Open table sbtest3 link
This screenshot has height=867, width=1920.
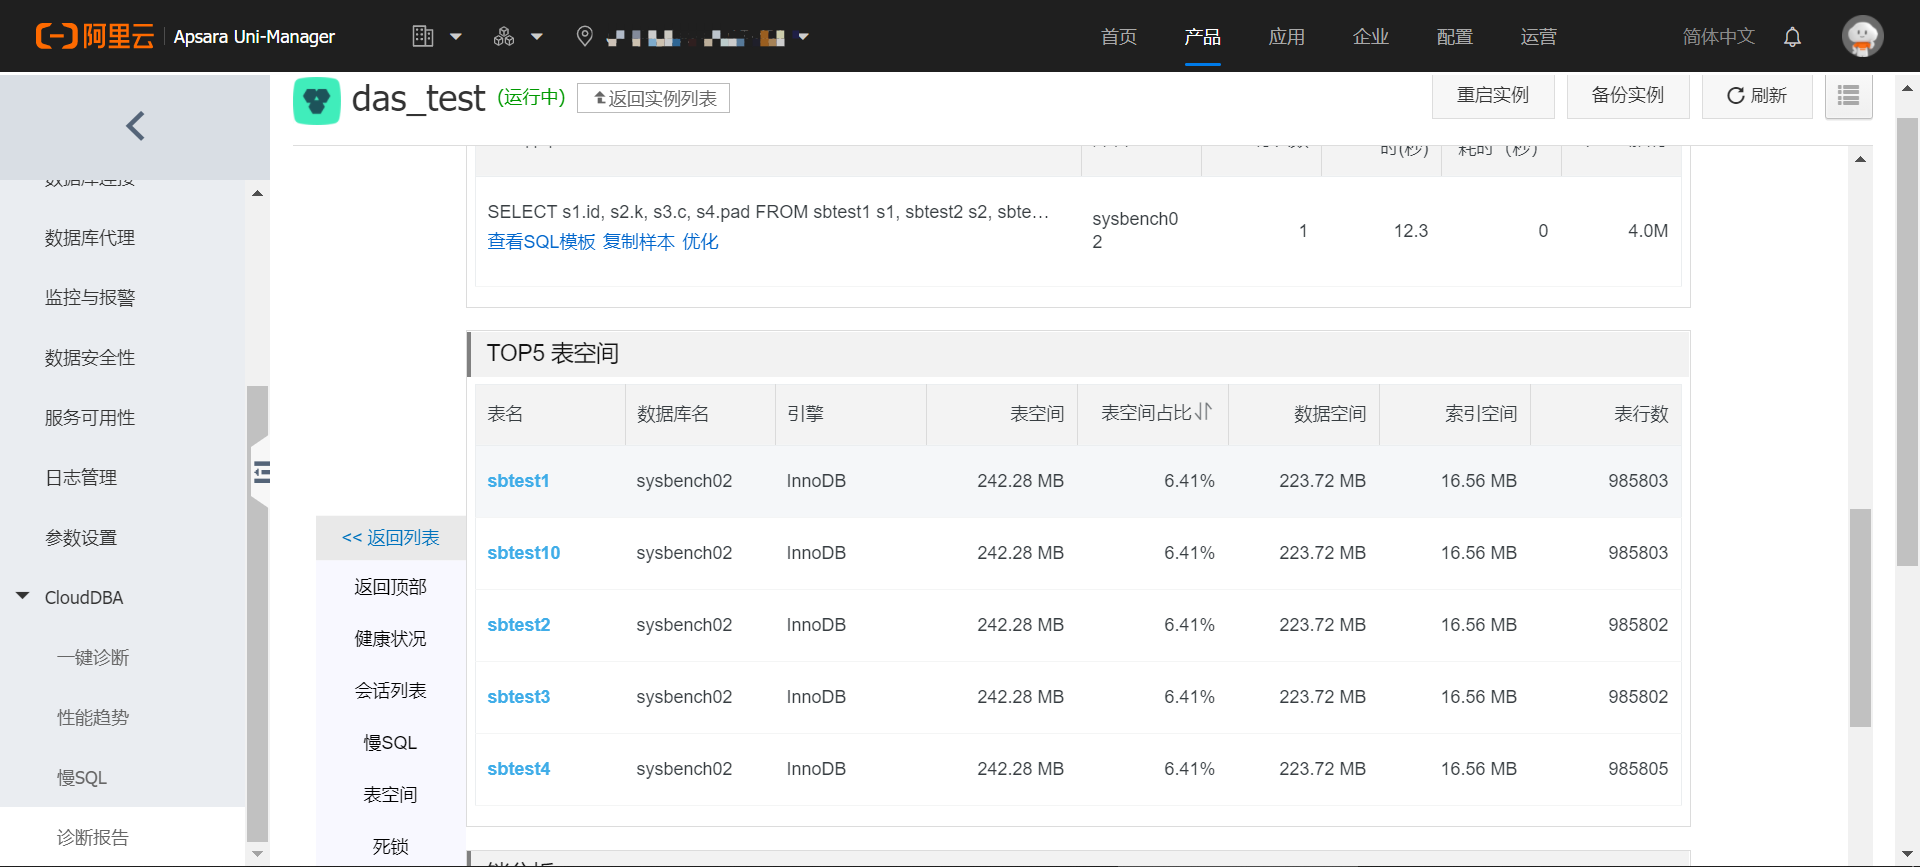point(518,697)
